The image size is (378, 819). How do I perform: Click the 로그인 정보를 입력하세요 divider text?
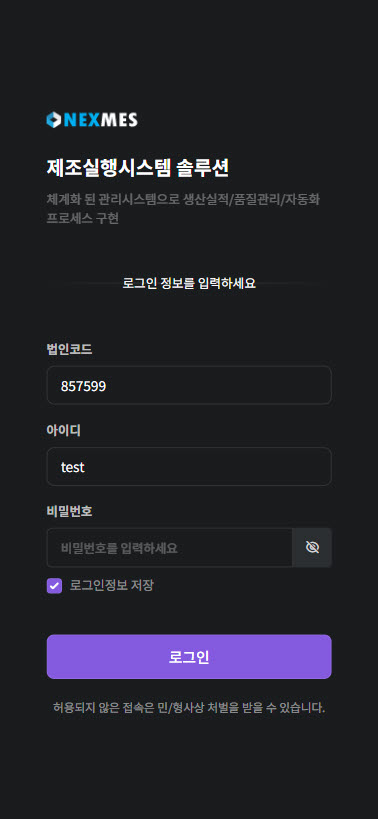(x=189, y=284)
